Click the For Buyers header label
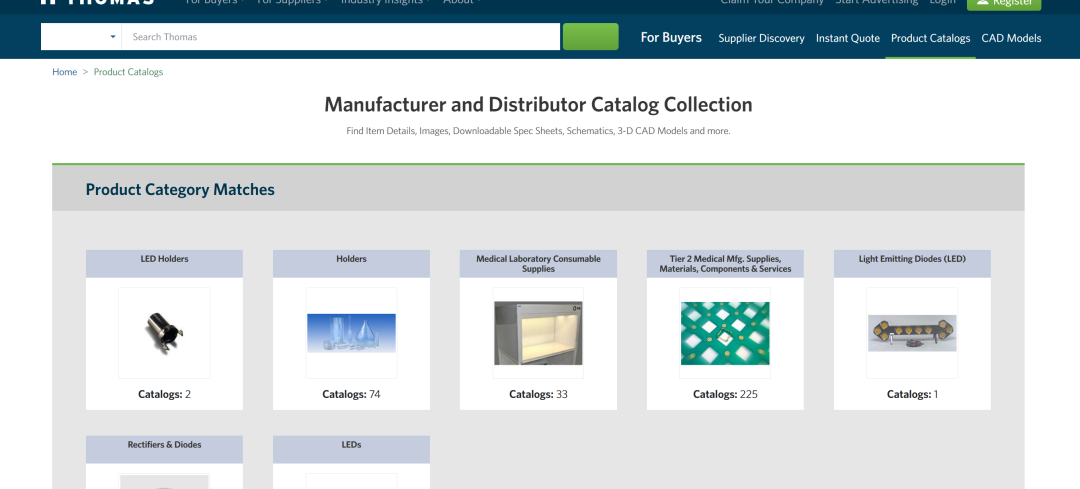1080x489 pixels. [x=671, y=37]
